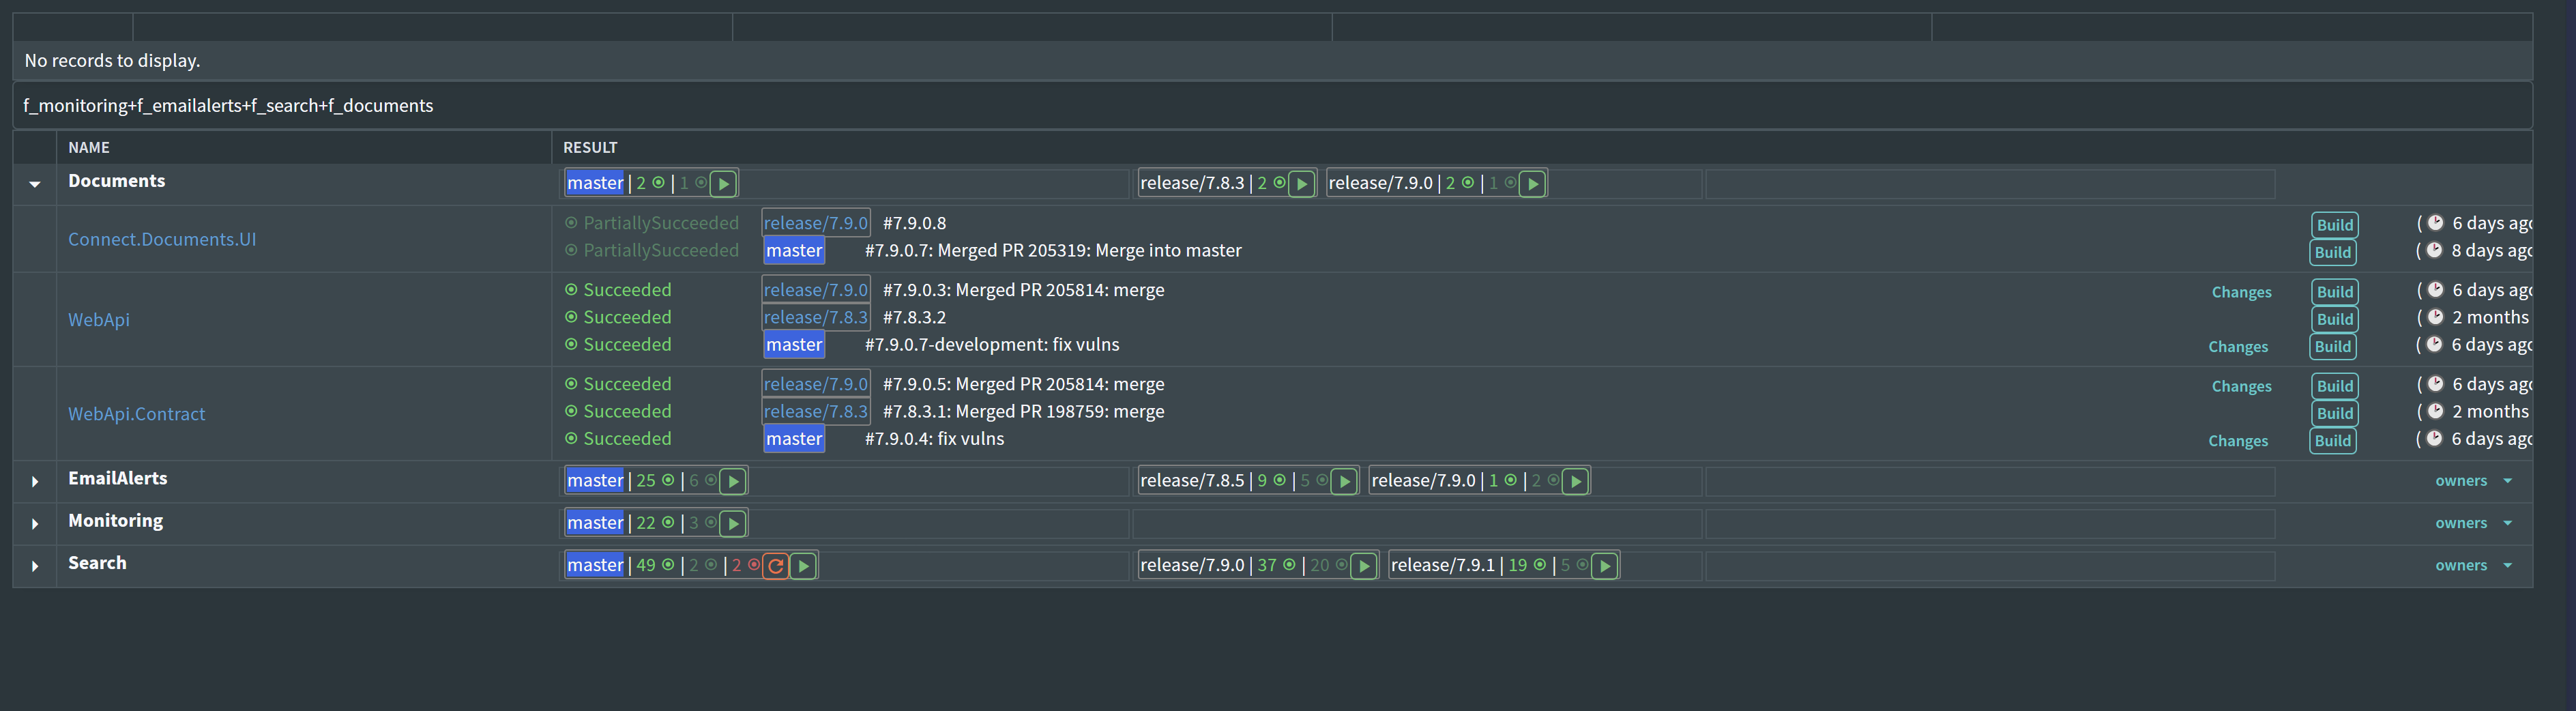Click Changes link for WebApi #7.9.0.3 build

(2241, 292)
